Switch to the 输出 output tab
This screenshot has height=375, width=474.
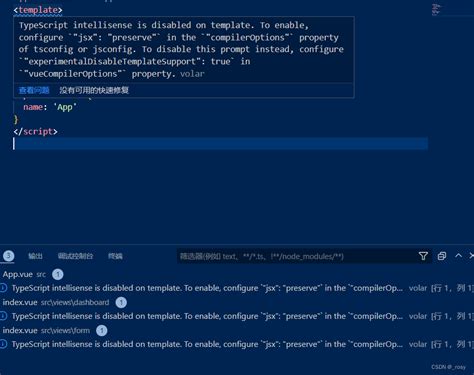(35, 256)
